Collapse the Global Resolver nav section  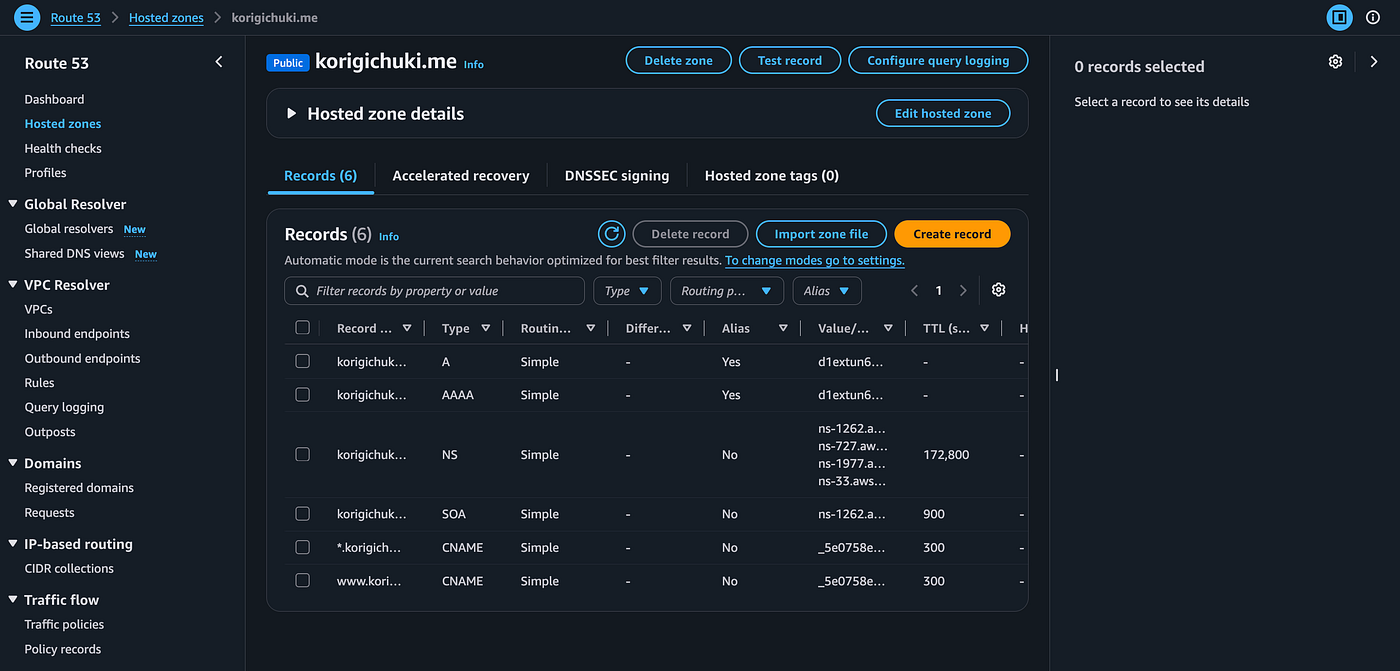[x=14, y=204]
